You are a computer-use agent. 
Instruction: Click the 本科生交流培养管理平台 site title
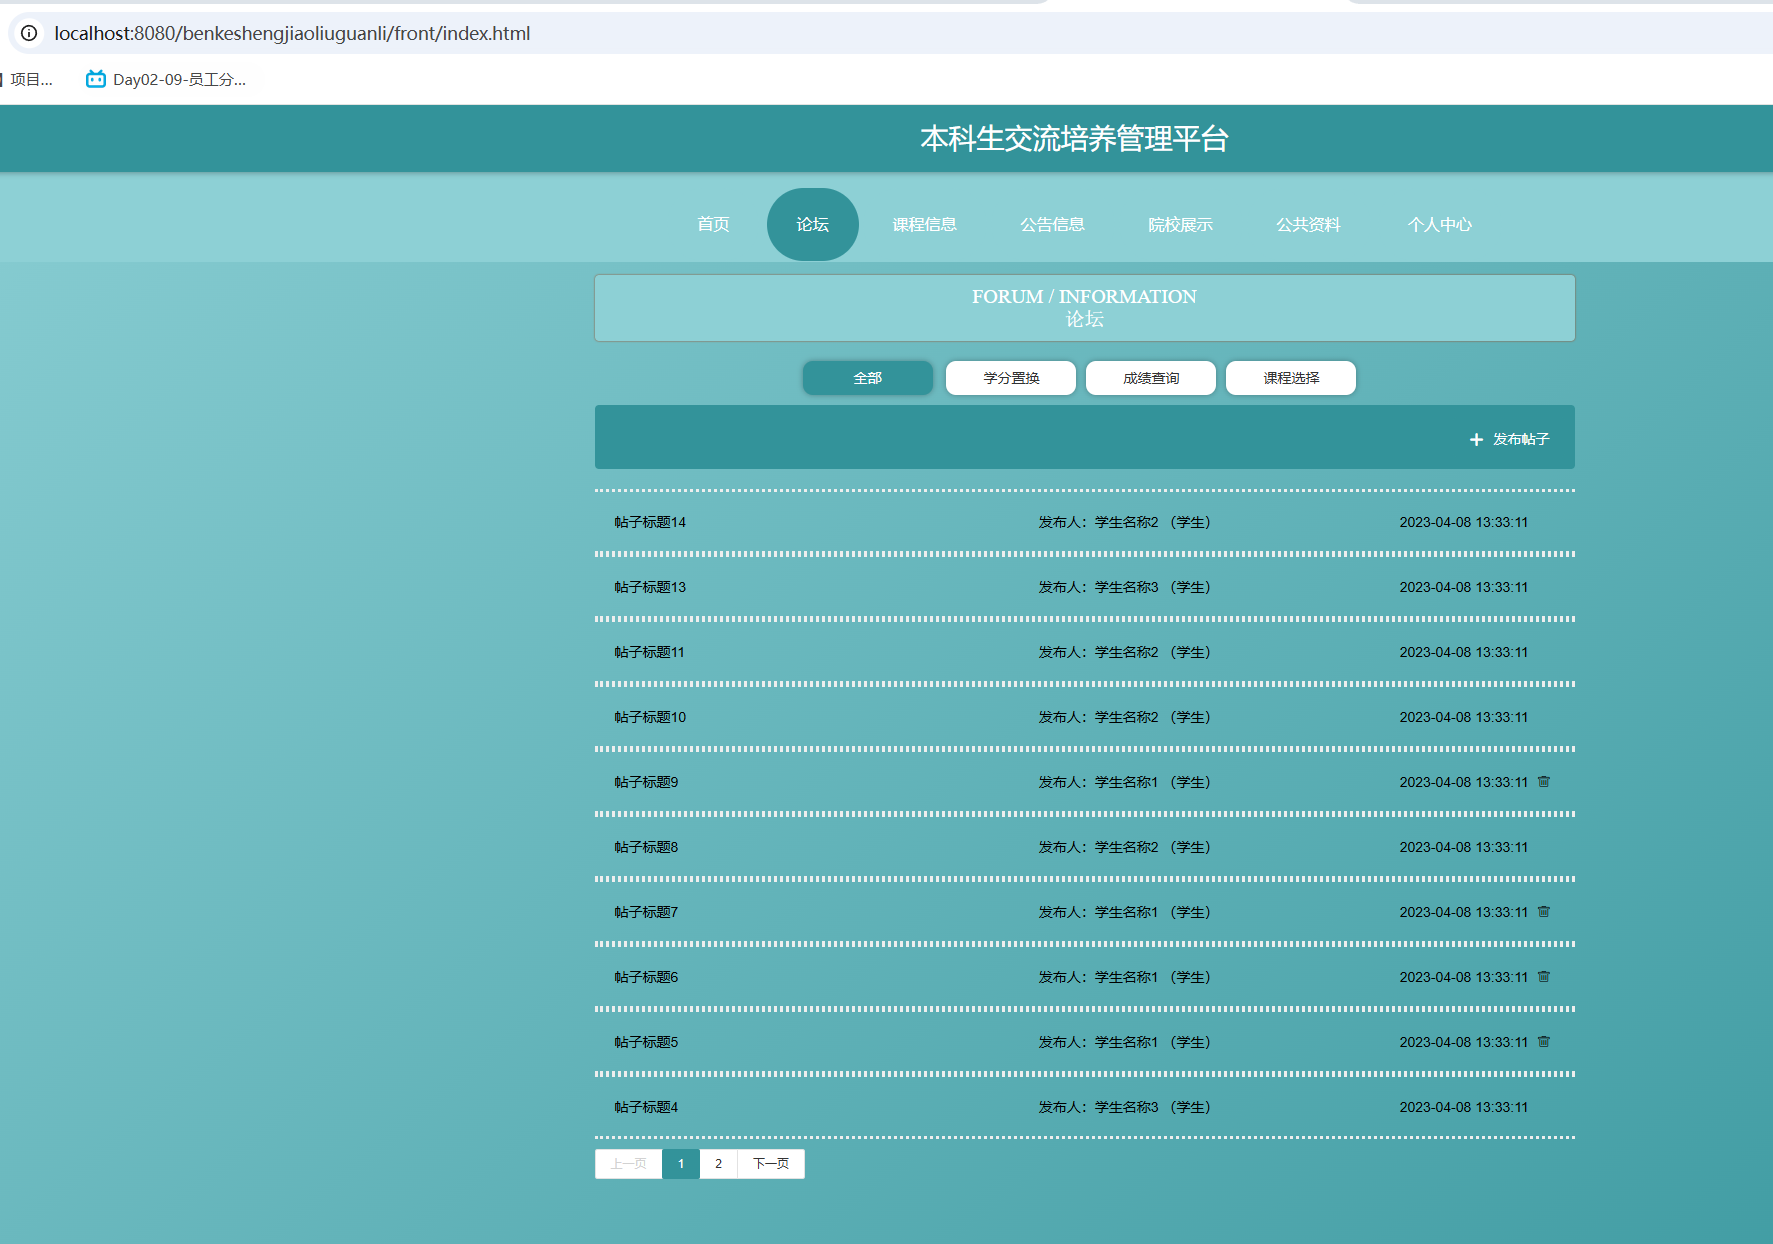[x=1074, y=139]
